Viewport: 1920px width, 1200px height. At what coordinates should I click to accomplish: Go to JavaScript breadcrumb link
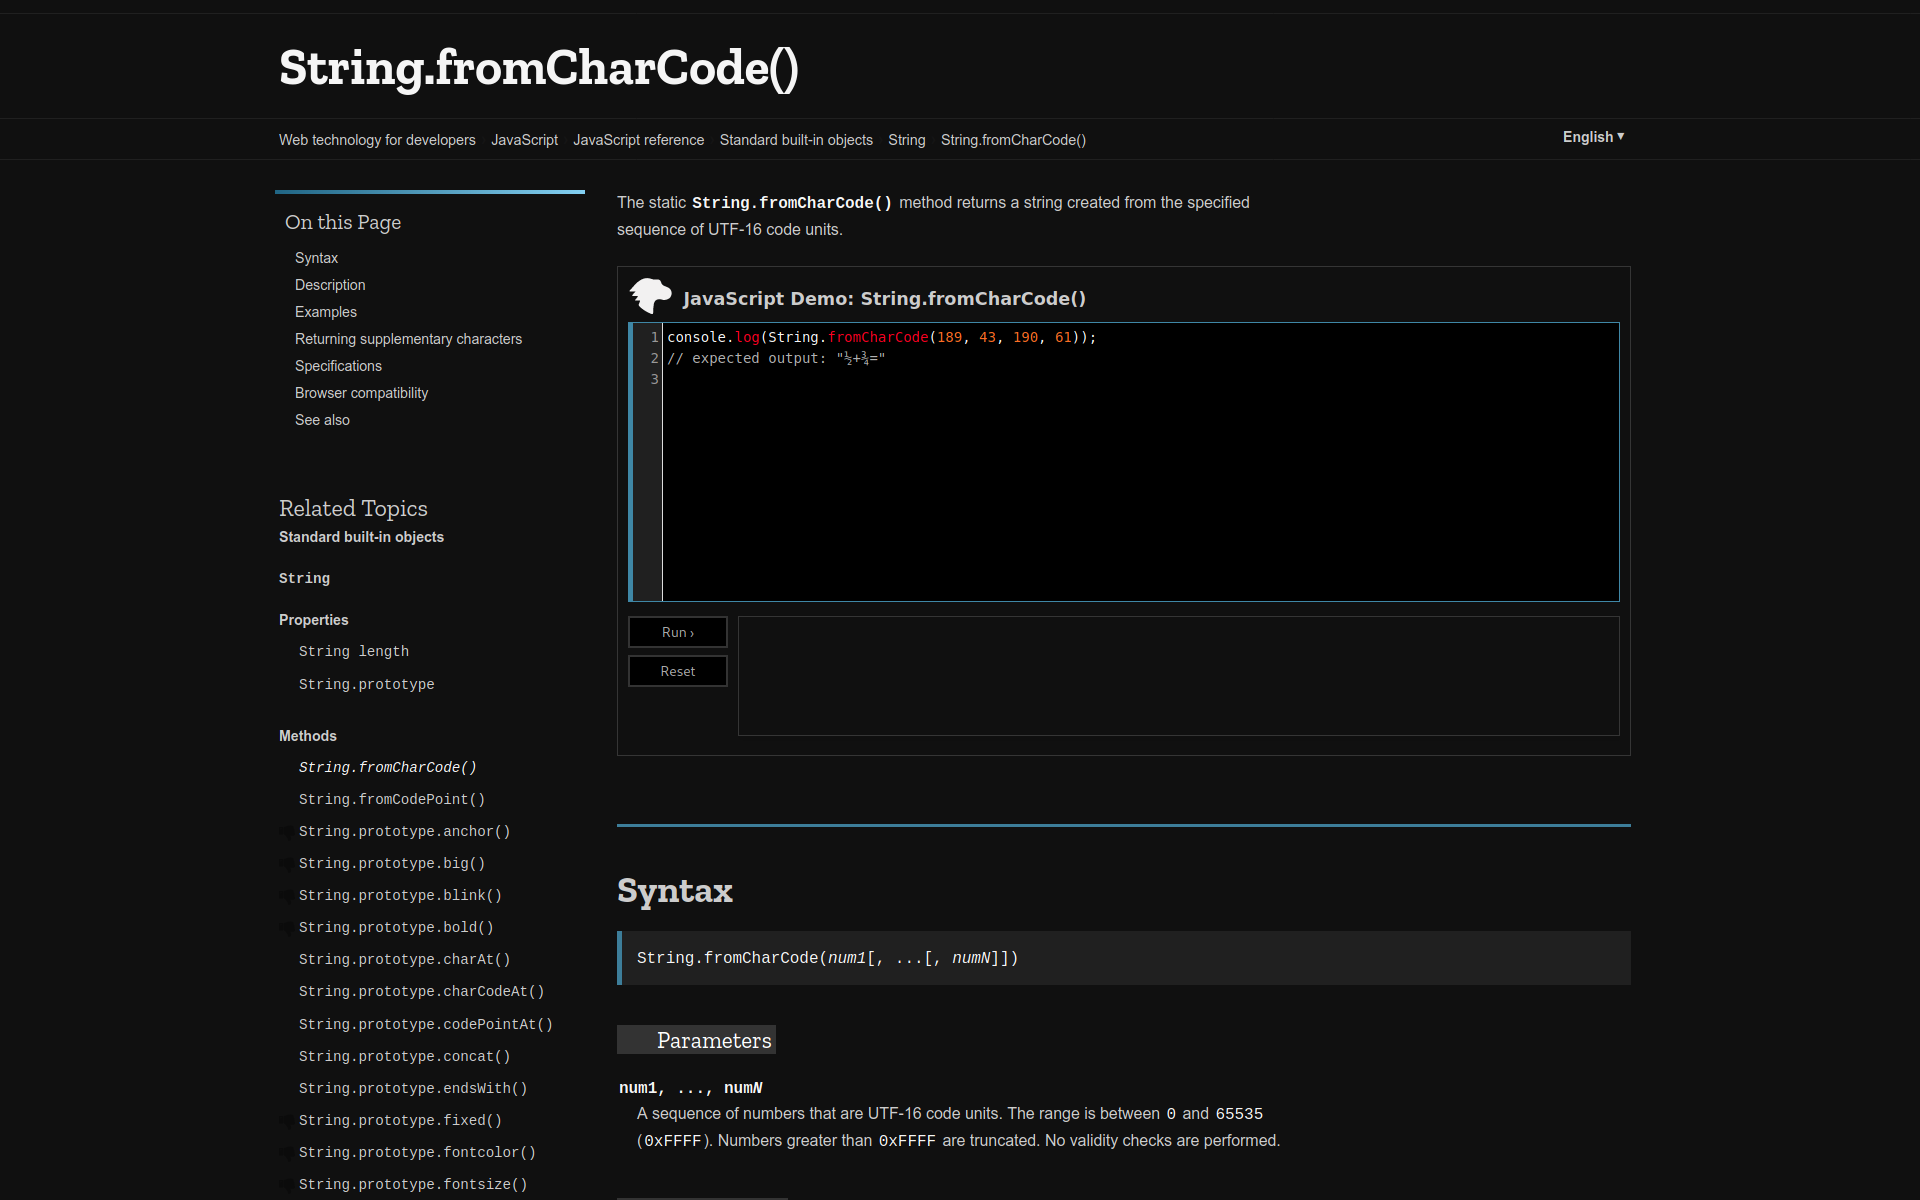(524, 140)
